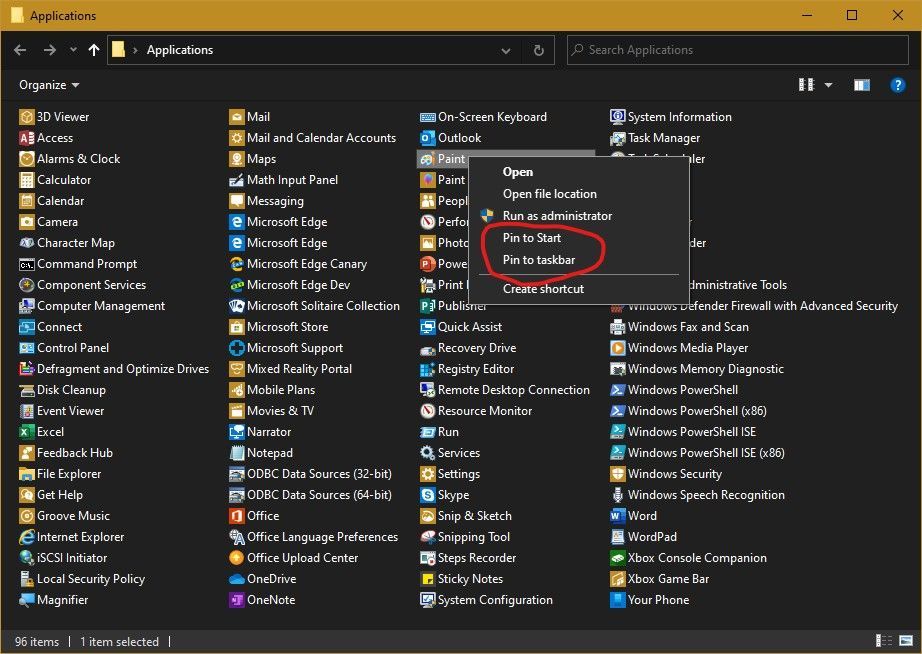Click the Snipping Tool icon
922x654 pixels.
pyautogui.click(x=427, y=537)
